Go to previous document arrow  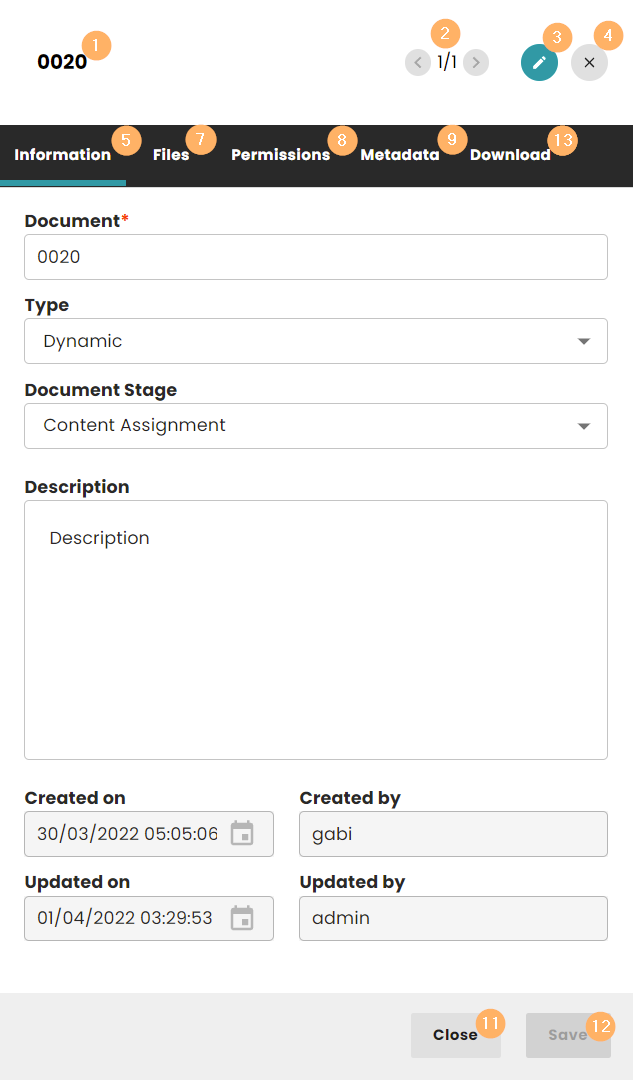(x=417, y=63)
